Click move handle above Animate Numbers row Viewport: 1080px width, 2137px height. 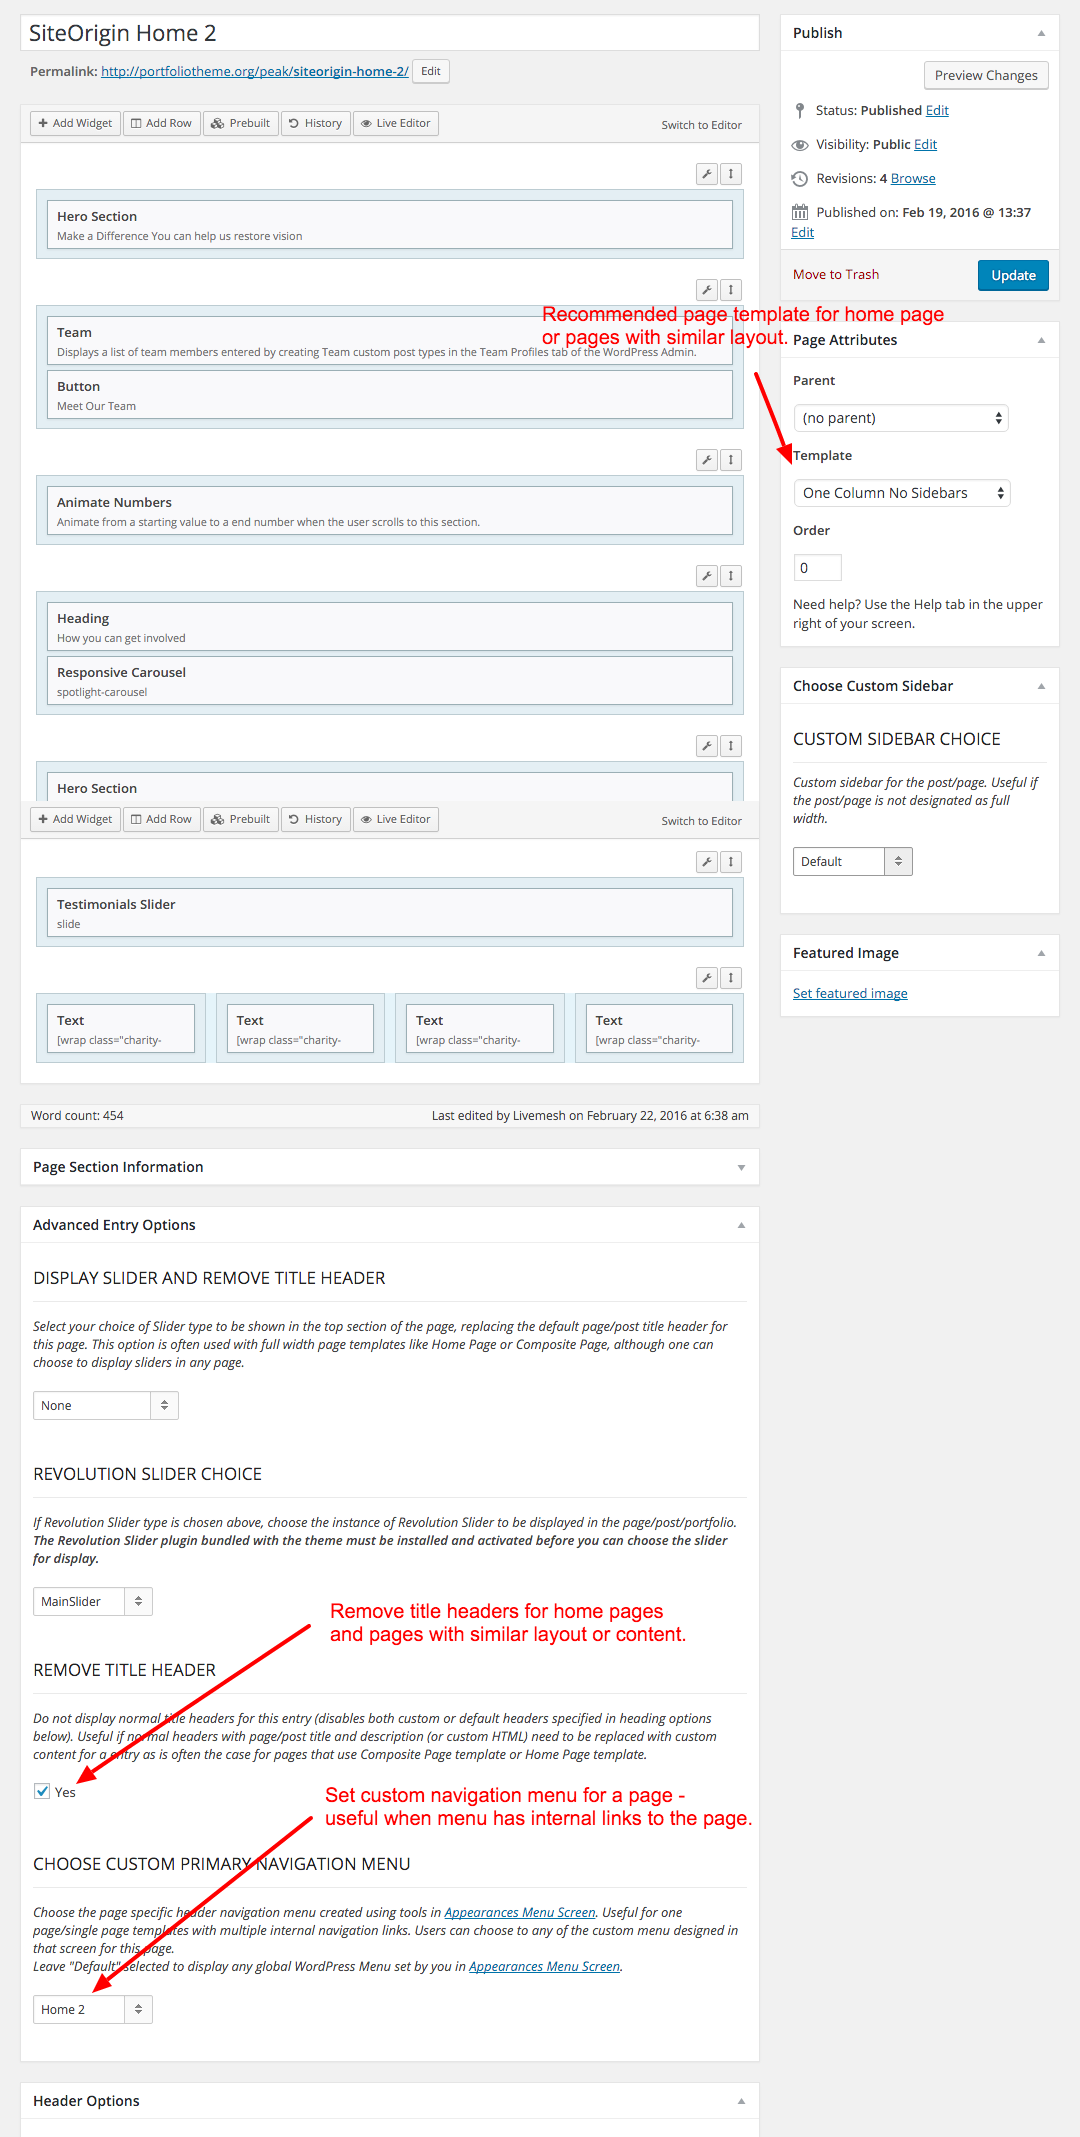pyautogui.click(x=731, y=460)
